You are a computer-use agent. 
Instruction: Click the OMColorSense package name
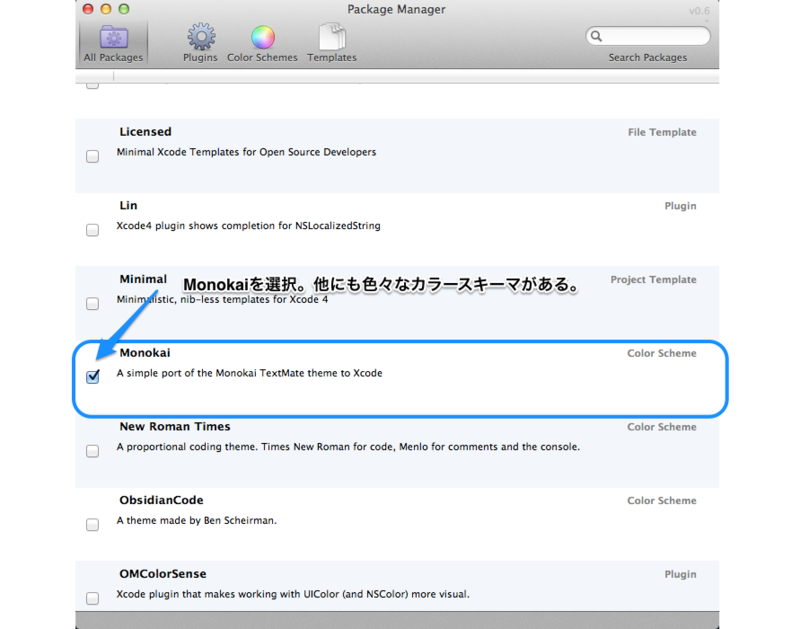coord(163,574)
